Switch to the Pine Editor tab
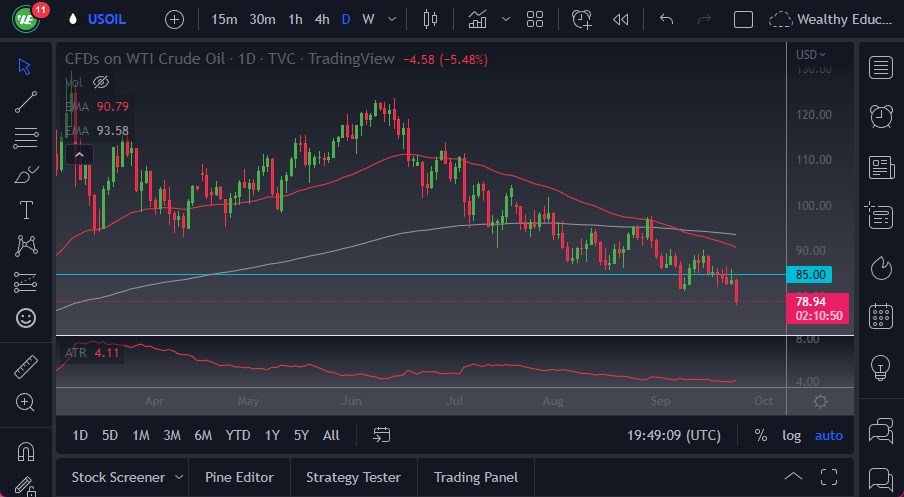This screenshot has height=497, width=904. pyautogui.click(x=241, y=477)
